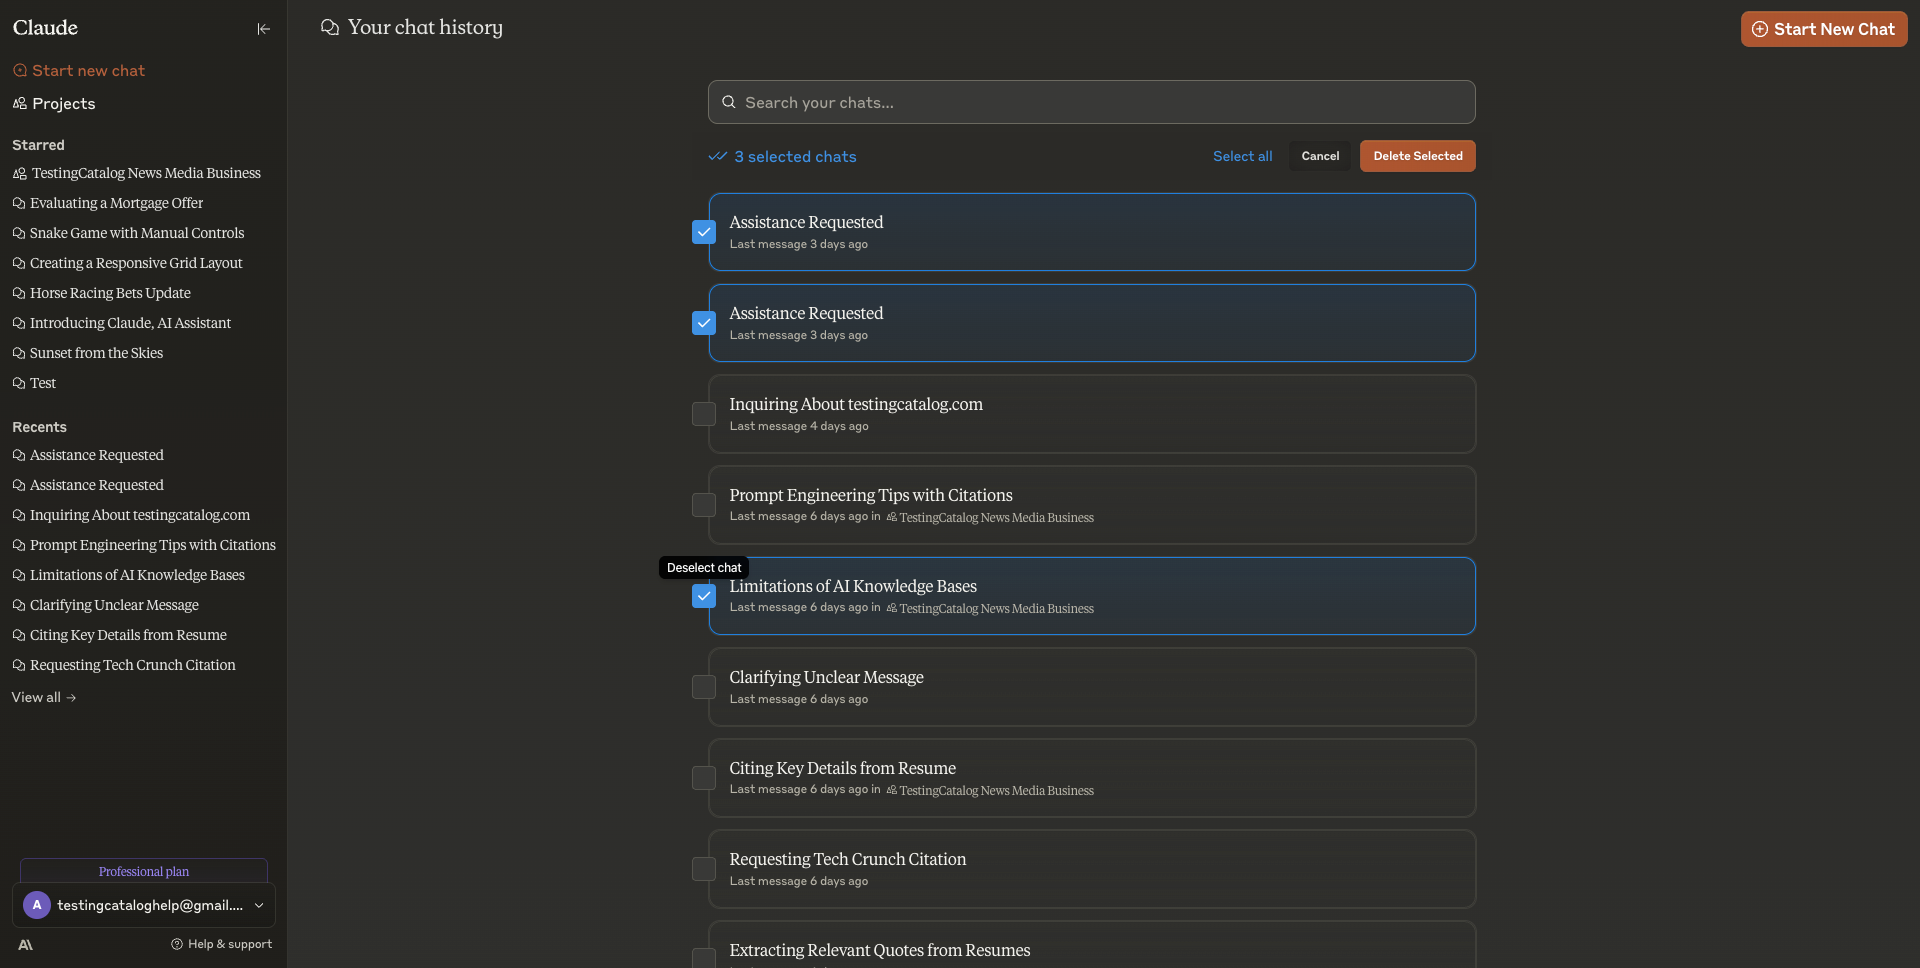Tick the 'Clarifying Unclear Message' checkbox
The image size is (1920, 968).
[704, 687]
